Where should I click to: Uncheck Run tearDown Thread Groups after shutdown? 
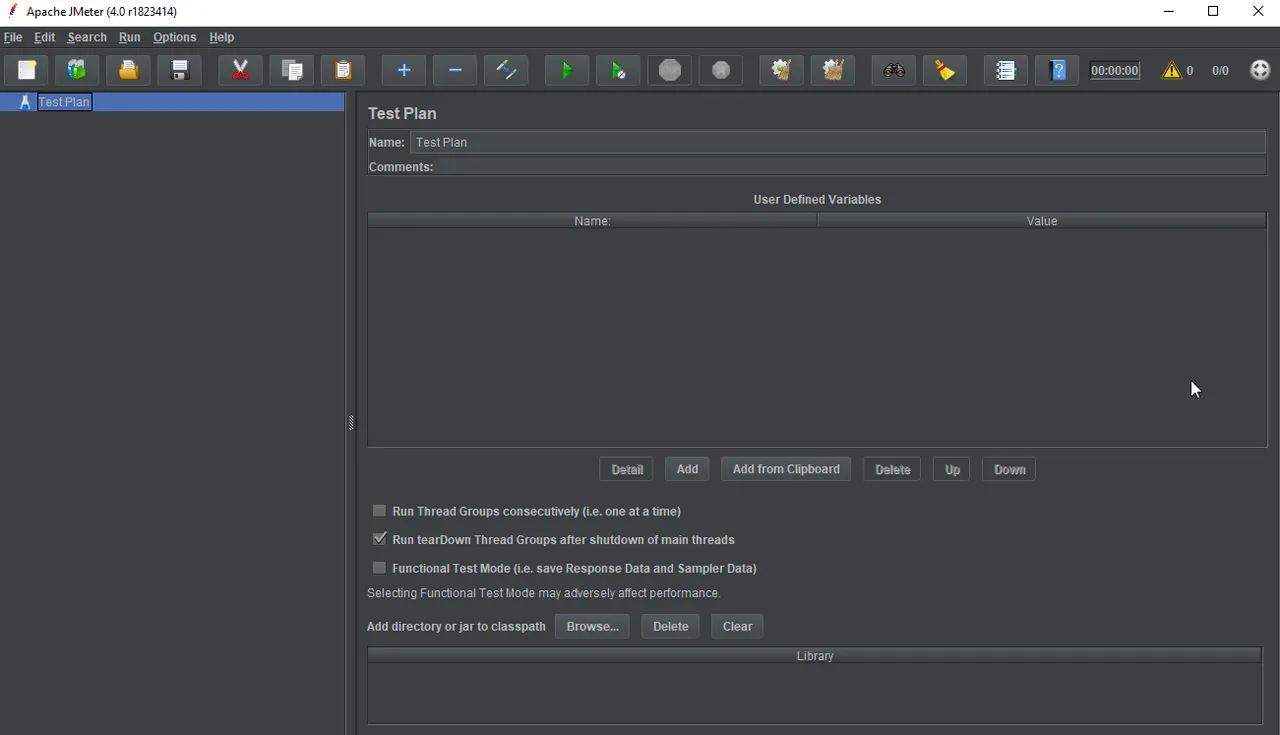coord(379,539)
